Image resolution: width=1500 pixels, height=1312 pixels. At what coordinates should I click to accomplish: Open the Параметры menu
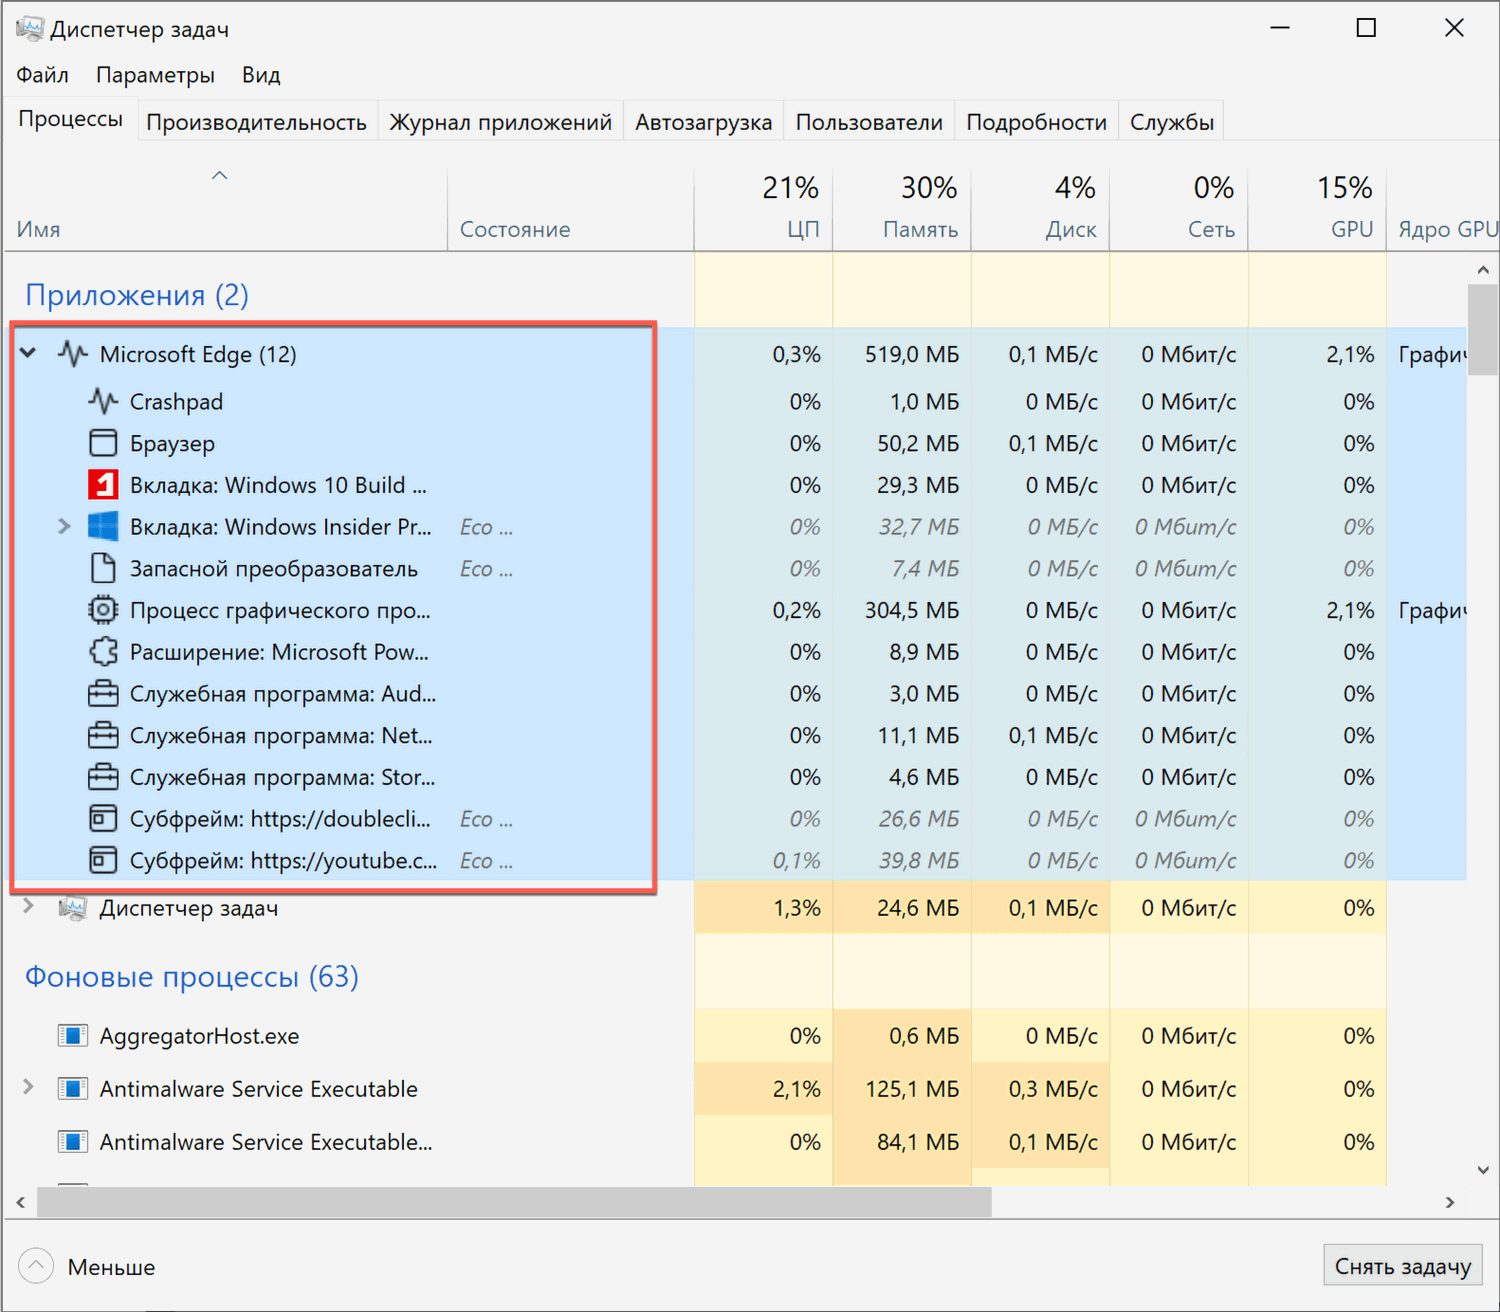click(155, 75)
